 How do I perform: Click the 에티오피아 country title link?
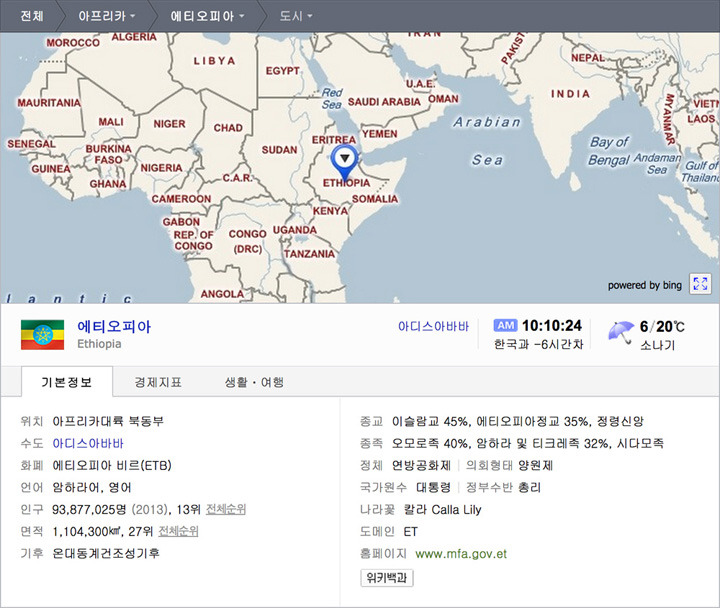[114, 327]
